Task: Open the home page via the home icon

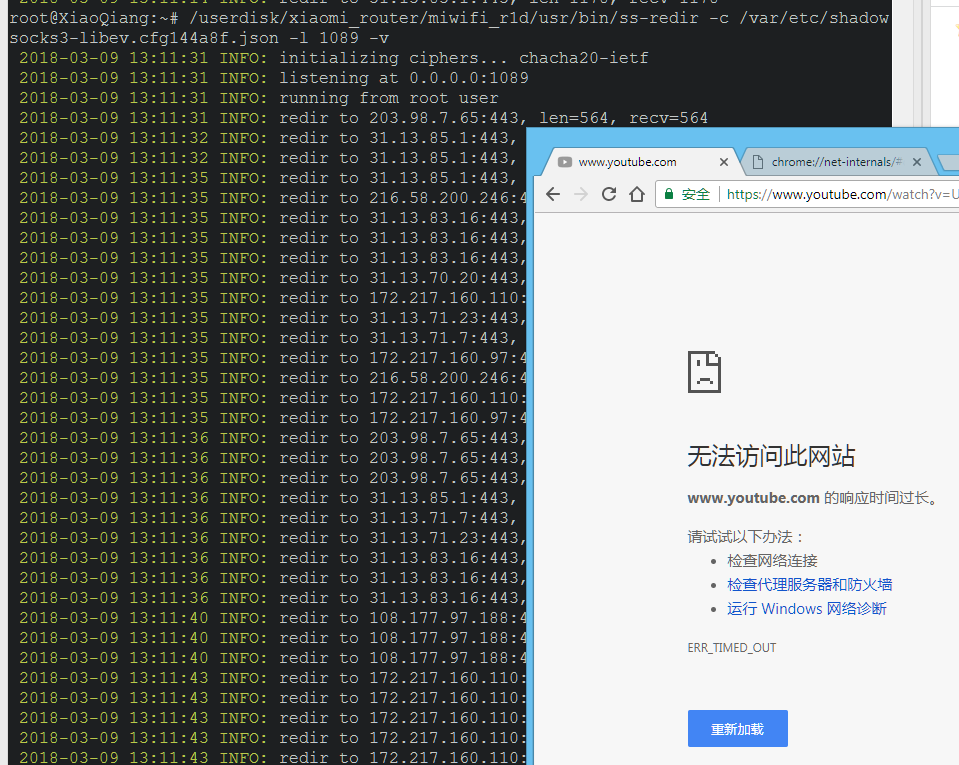Action: pos(636,194)
